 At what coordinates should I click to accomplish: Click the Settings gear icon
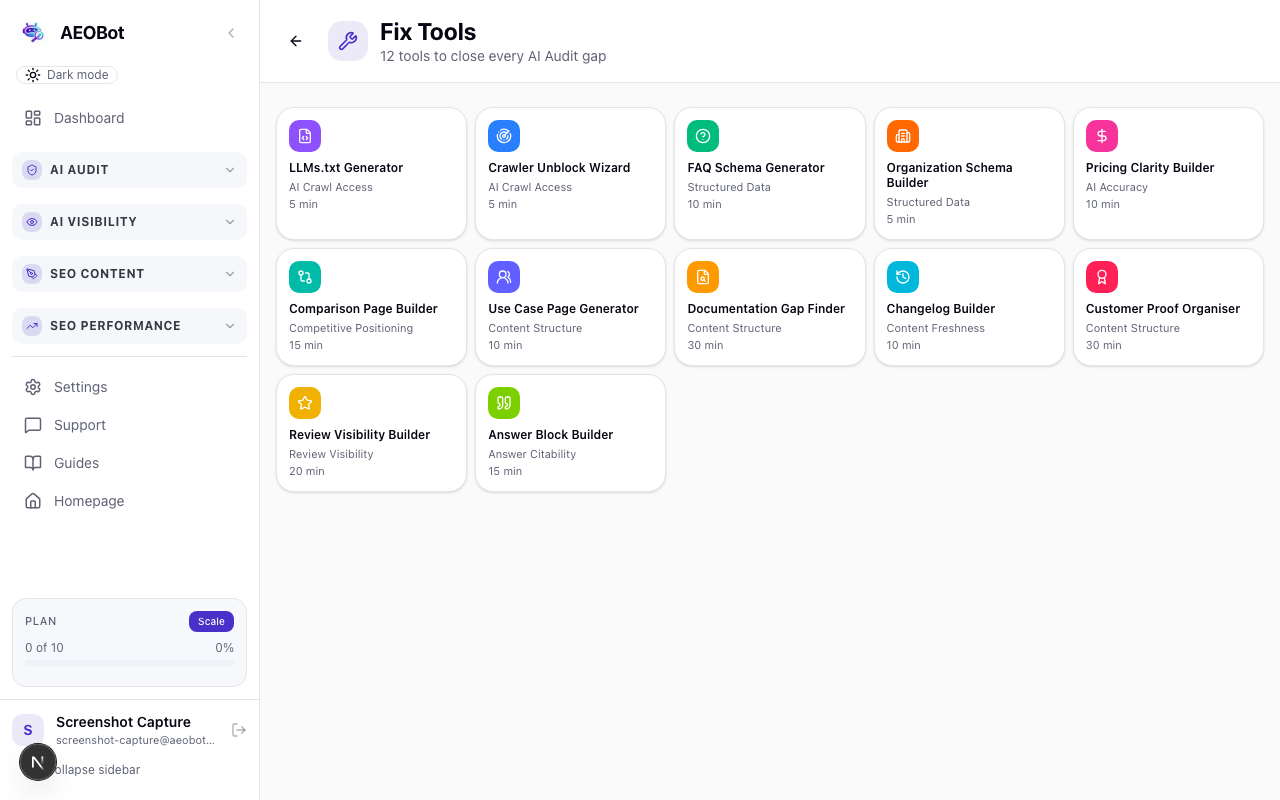[33, 387]
